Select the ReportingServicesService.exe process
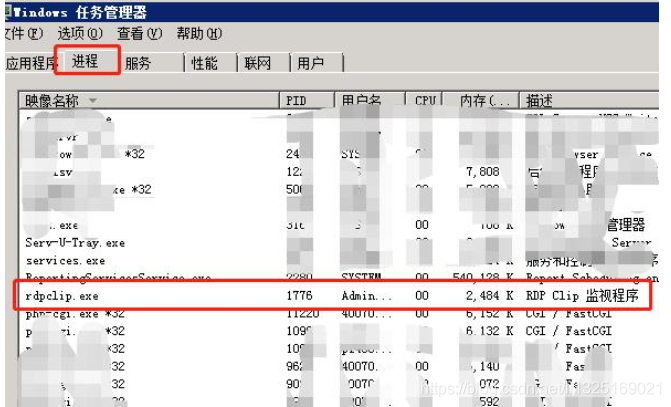Image resolution: width=671 pixels, height=407 pixels. 118,277
